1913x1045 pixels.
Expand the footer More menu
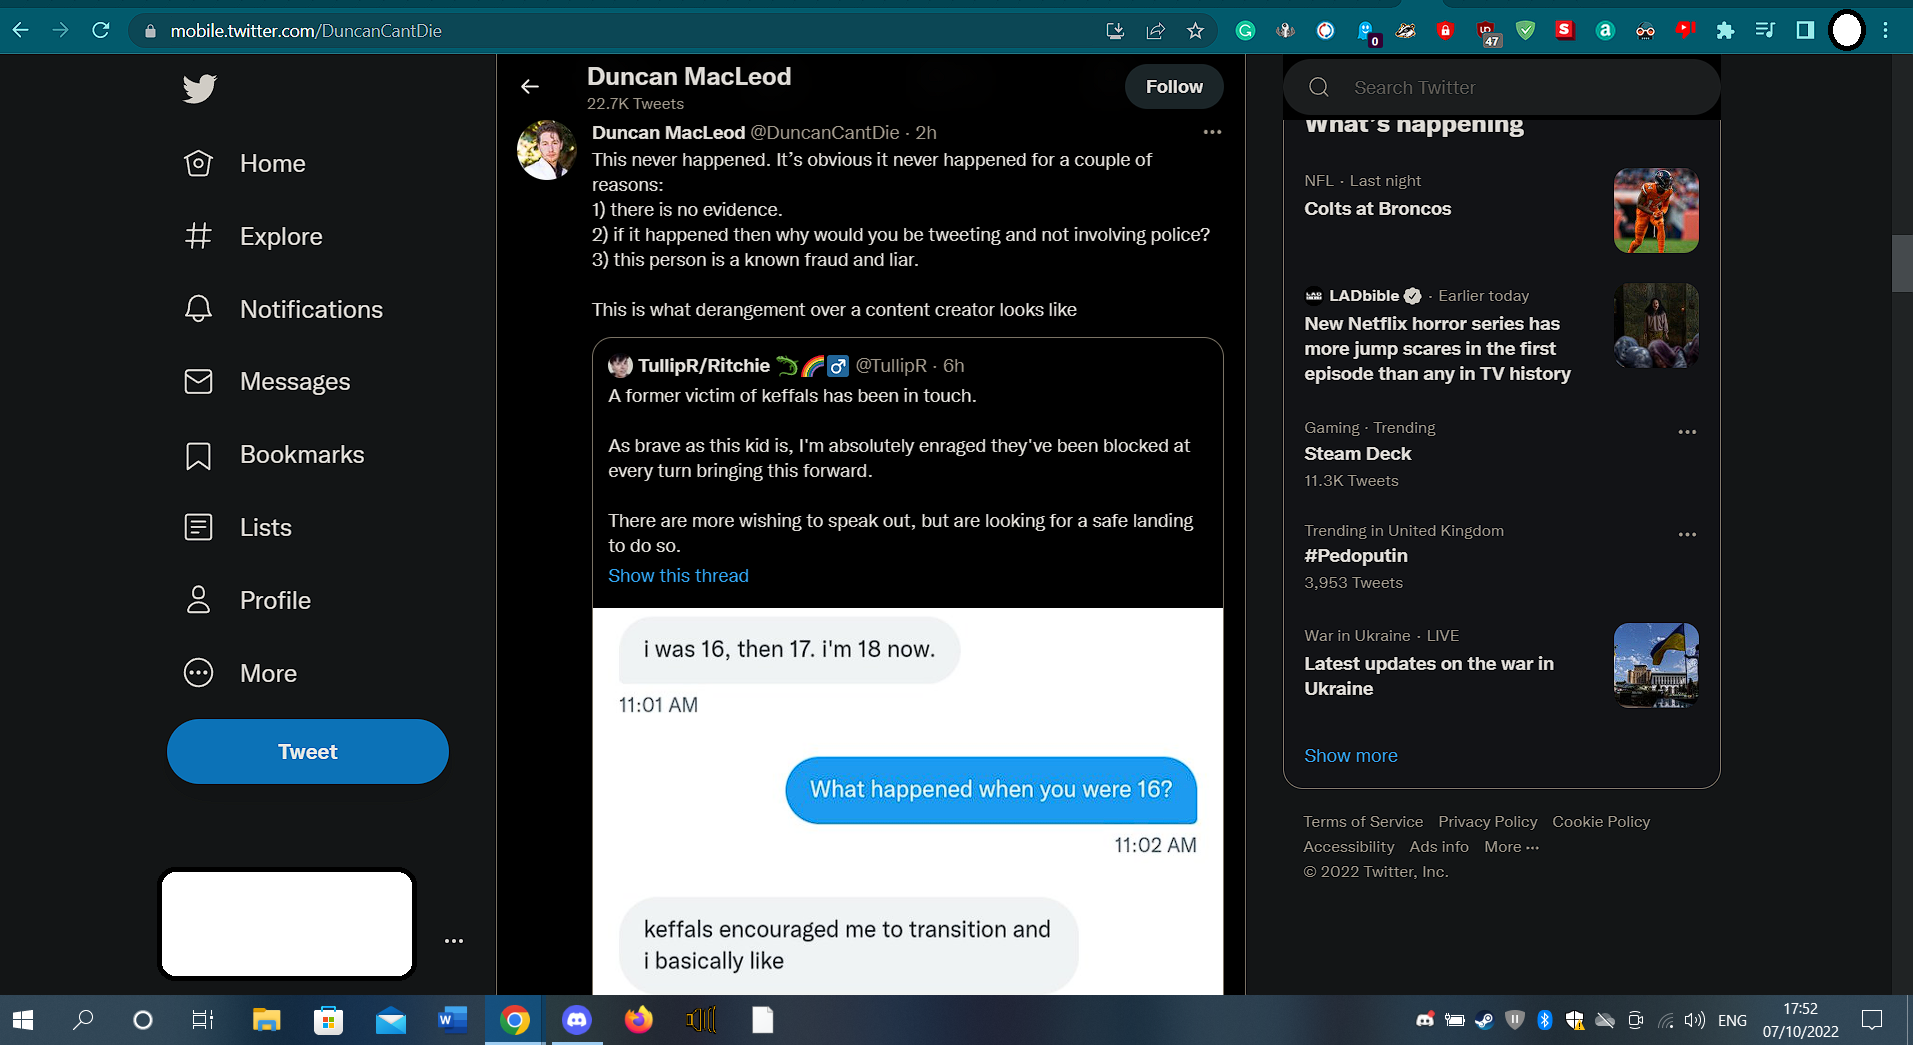pos(1511,847)
